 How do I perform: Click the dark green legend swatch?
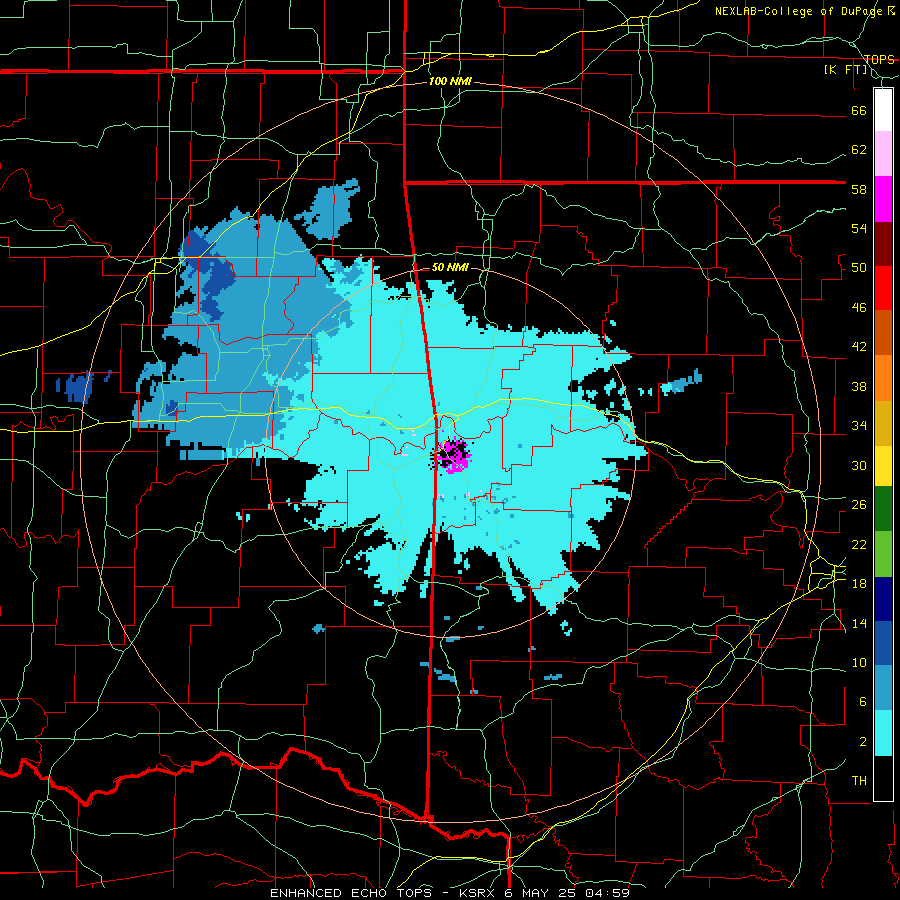tap(883, 509)
